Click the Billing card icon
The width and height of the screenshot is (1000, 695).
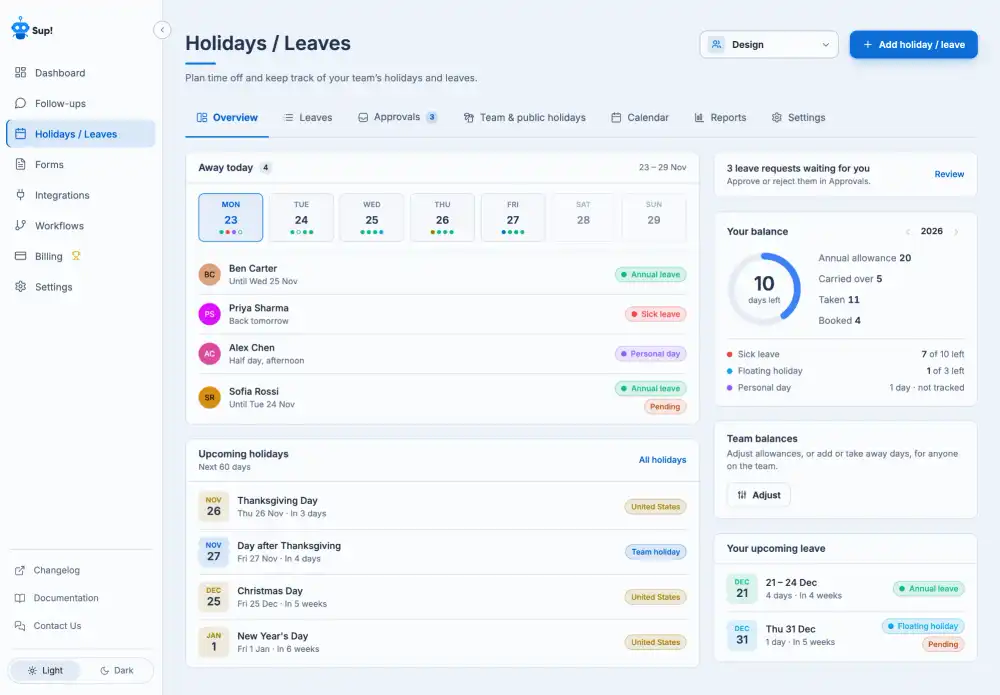(20, 256)
